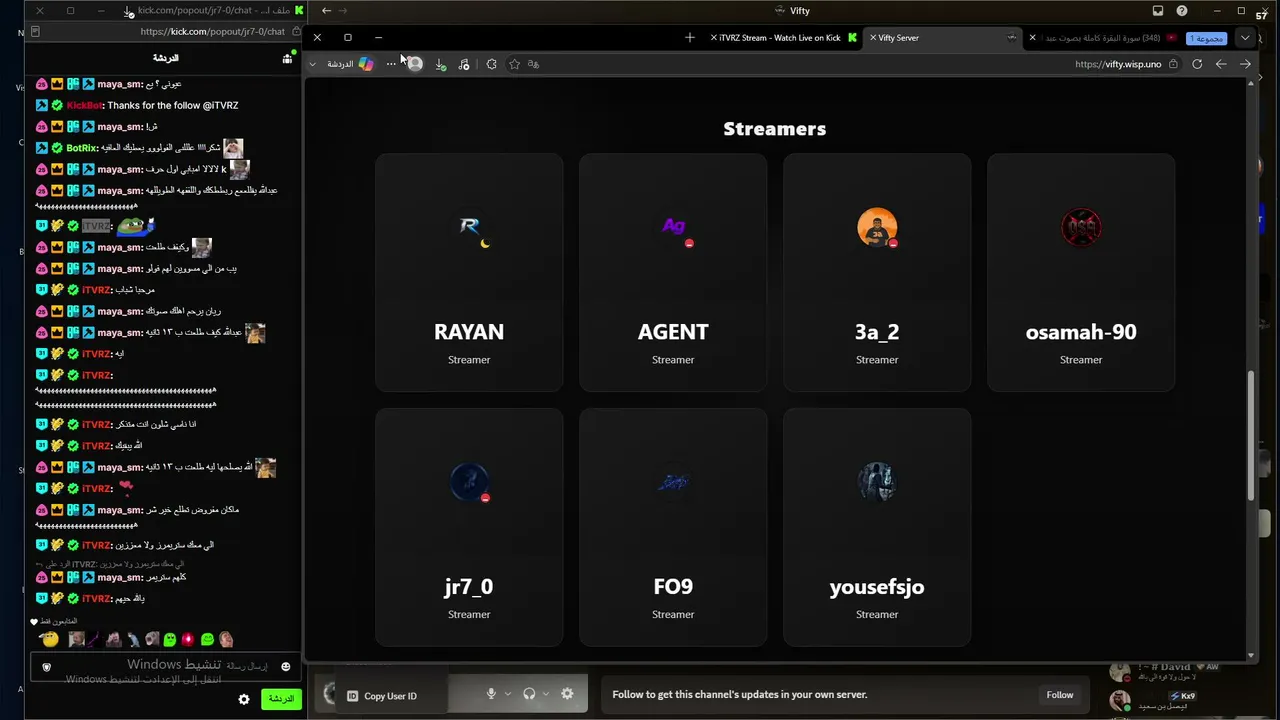
Task: Click the KickBot follow thanks message
Action: pos(137,105)
